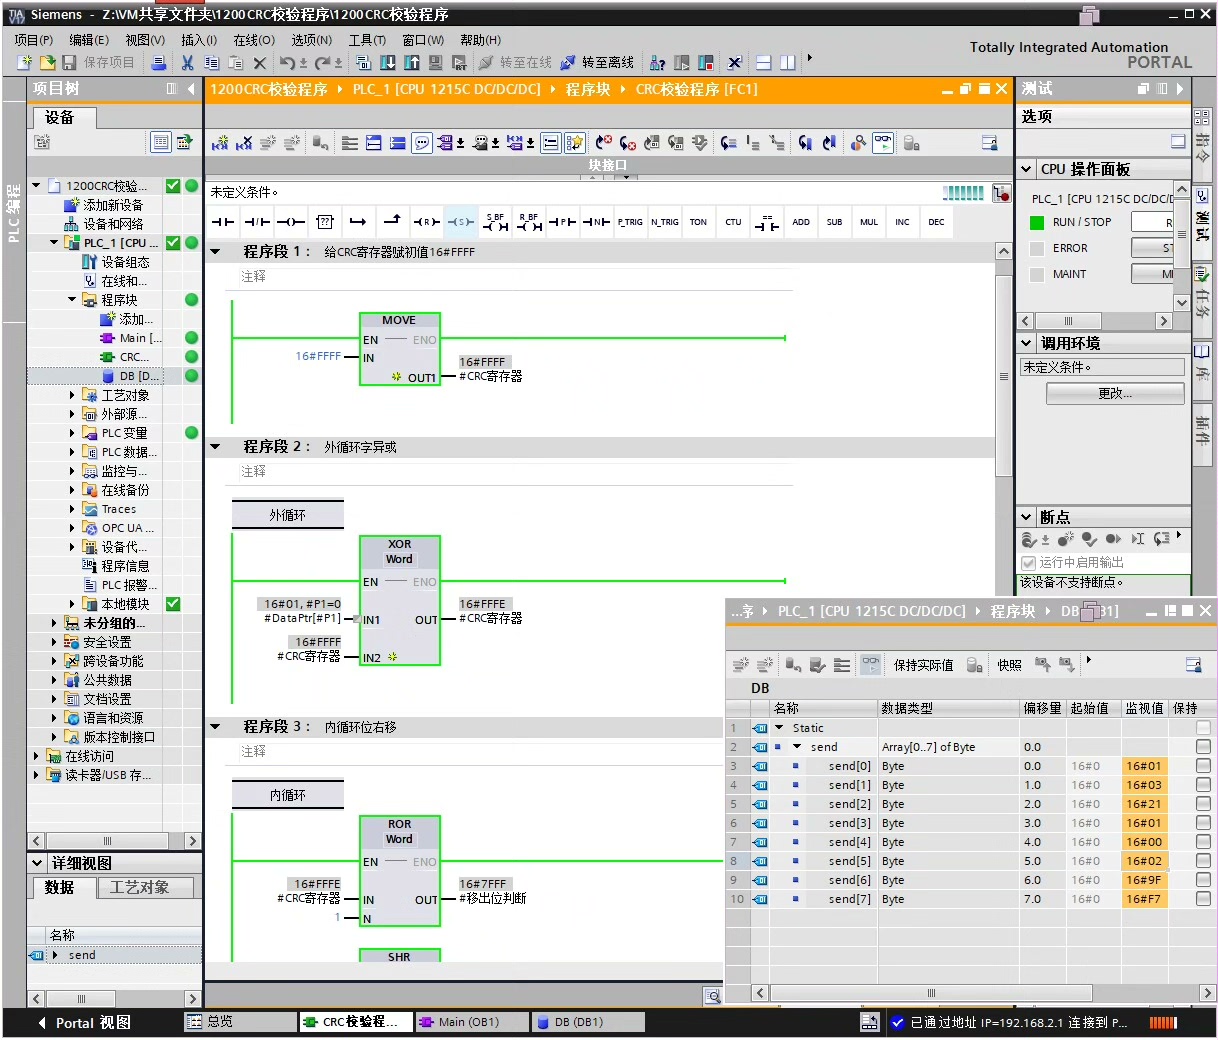Tick the 保持 checkbox for send[4]
Image resolution: width=1218 pixels, height=1040 pixels.
click(x=1203, y=842)
